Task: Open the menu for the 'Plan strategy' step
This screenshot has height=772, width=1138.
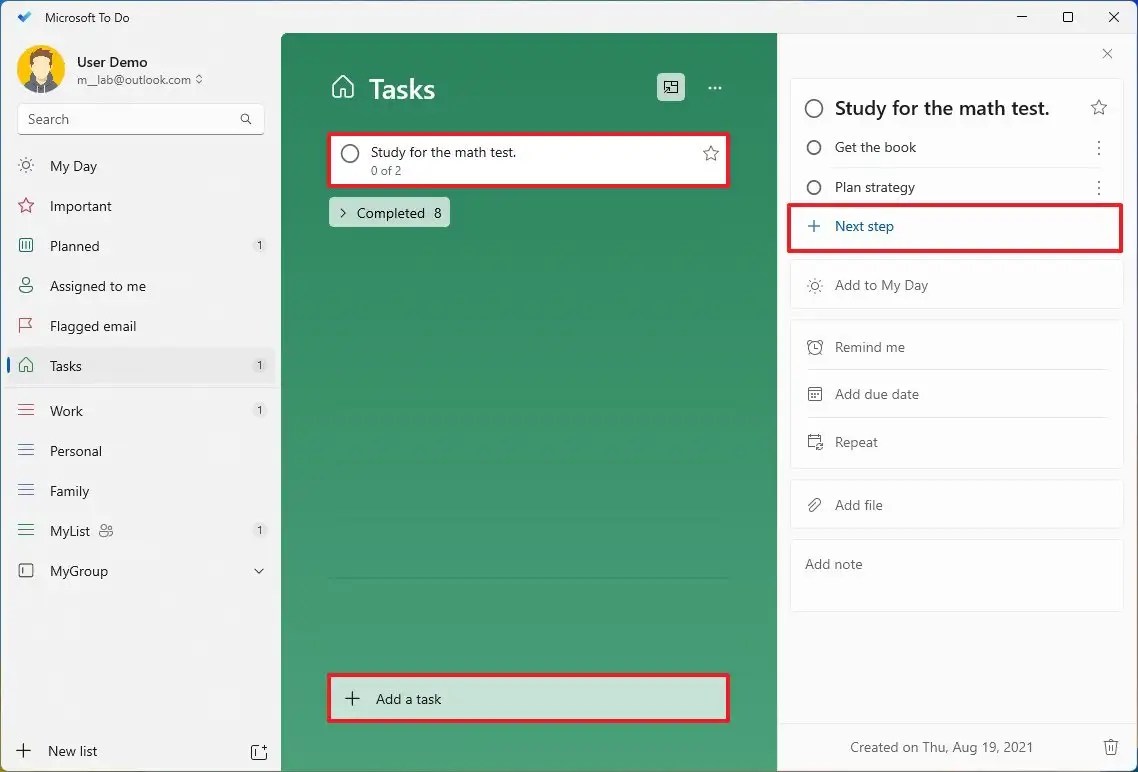Action: click(1099, 187)
